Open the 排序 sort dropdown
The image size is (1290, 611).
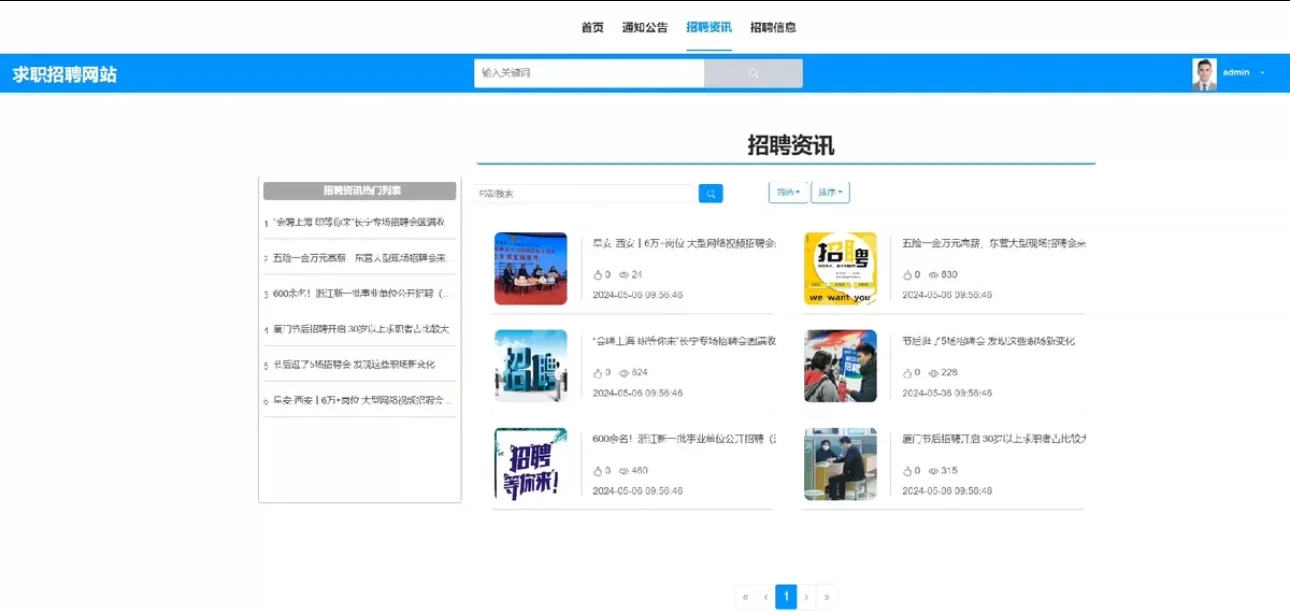click(x=829, y=192)
